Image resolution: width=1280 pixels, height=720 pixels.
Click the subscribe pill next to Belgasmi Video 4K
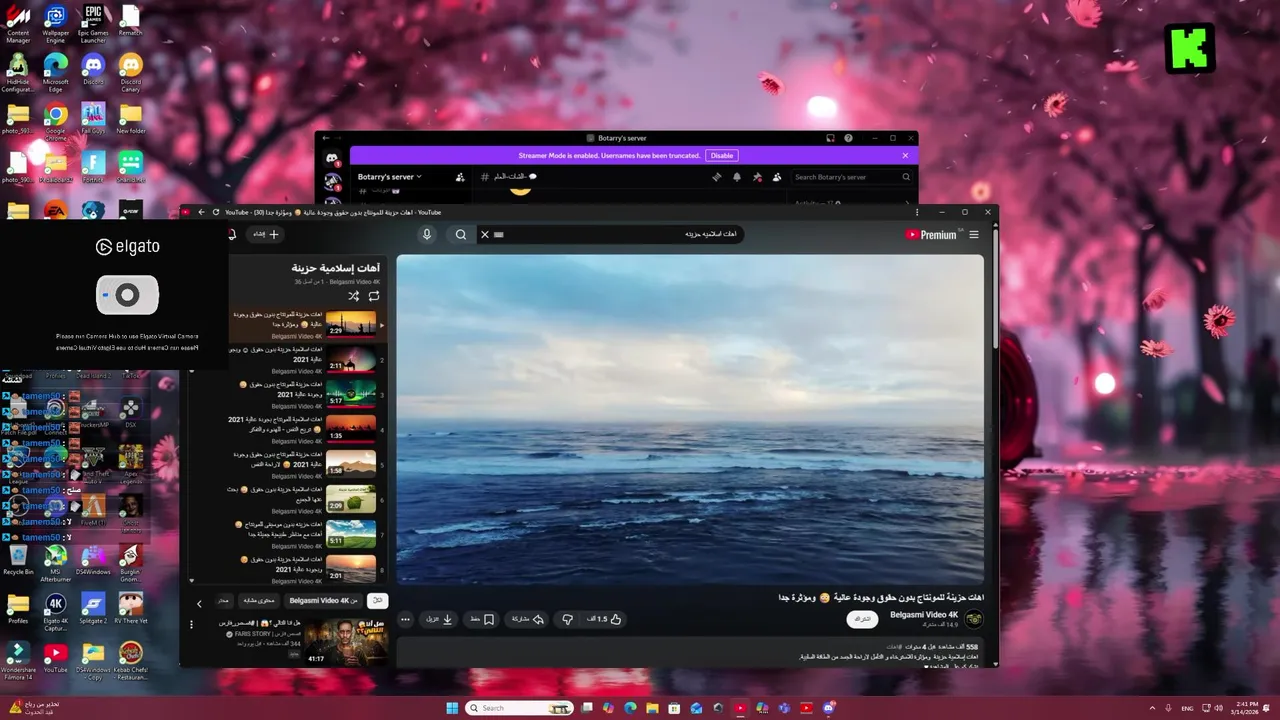pos(862,619)
